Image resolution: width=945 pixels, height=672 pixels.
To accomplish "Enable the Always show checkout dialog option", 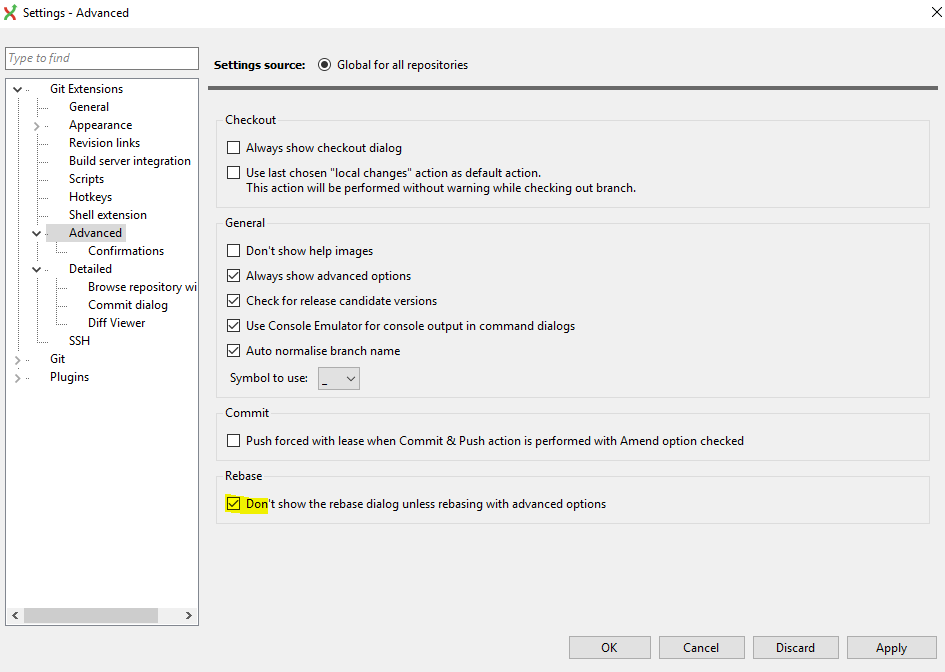I will click(x=233, y=147).
